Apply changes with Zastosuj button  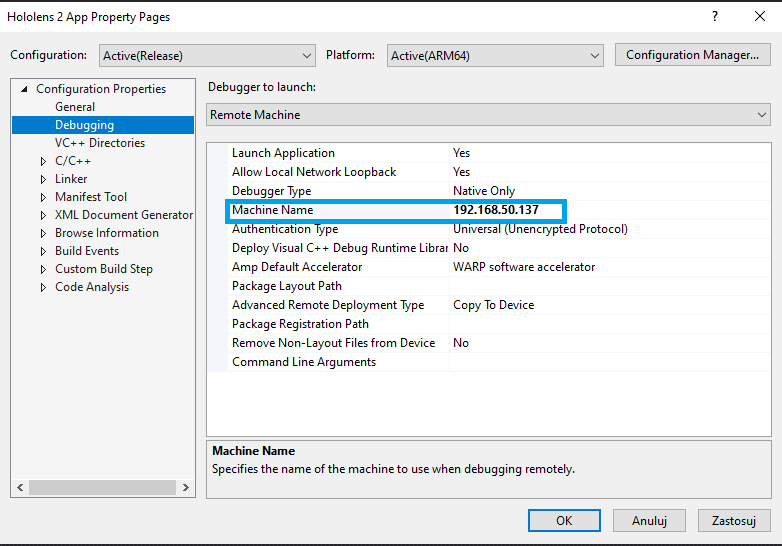(734, 521)
